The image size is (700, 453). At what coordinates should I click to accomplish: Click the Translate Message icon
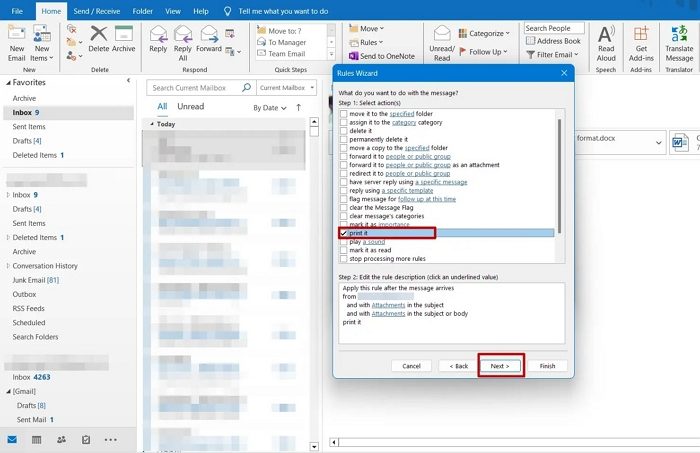(x=679, y=34)
